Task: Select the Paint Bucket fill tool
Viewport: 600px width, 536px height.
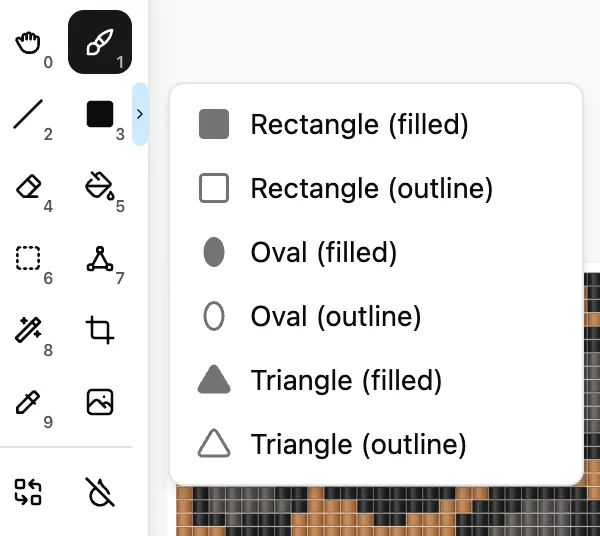Action: (x=100, y=186)
